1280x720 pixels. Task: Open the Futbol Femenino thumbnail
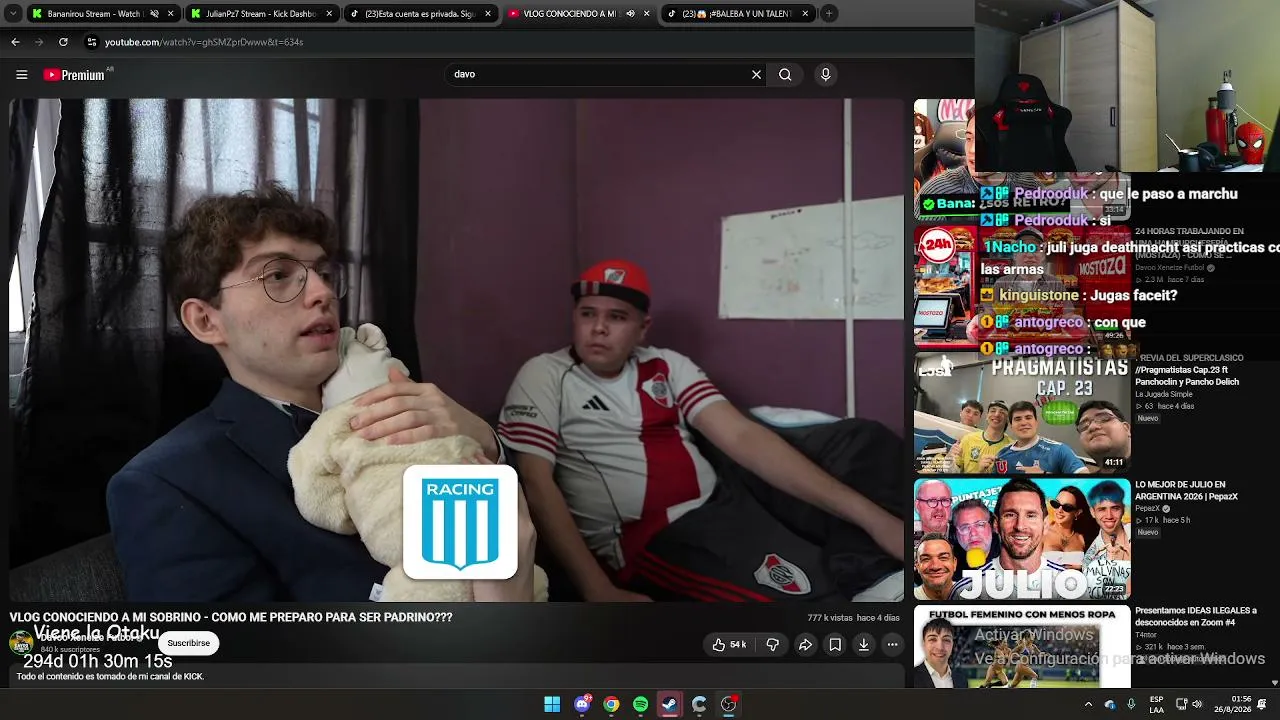tap(1022, 646)
